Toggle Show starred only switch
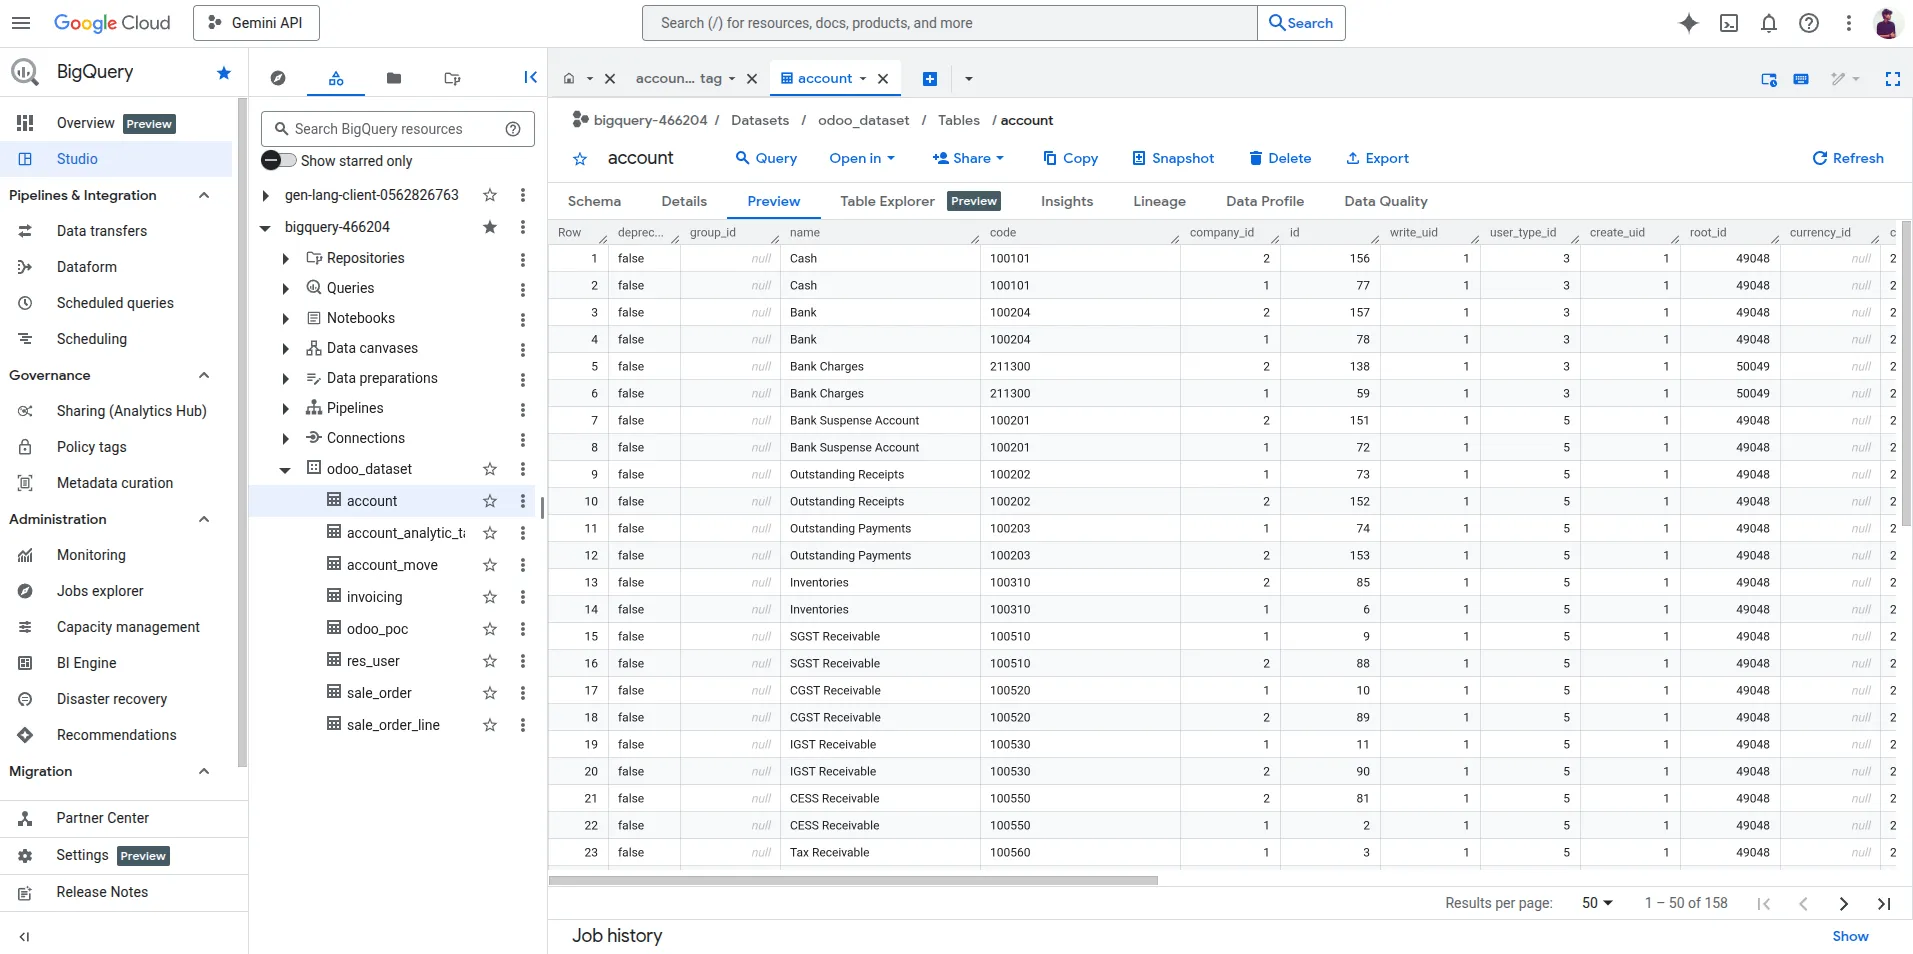 [279, 160]
